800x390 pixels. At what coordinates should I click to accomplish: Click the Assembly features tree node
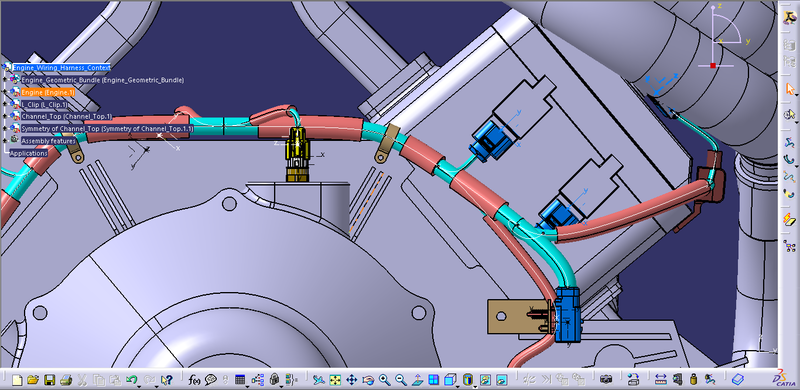48,141
